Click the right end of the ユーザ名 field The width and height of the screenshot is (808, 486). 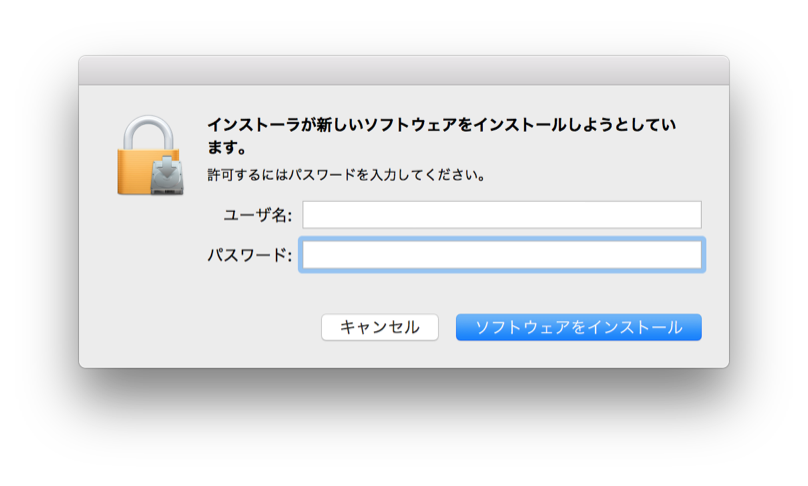click(691, 214)
